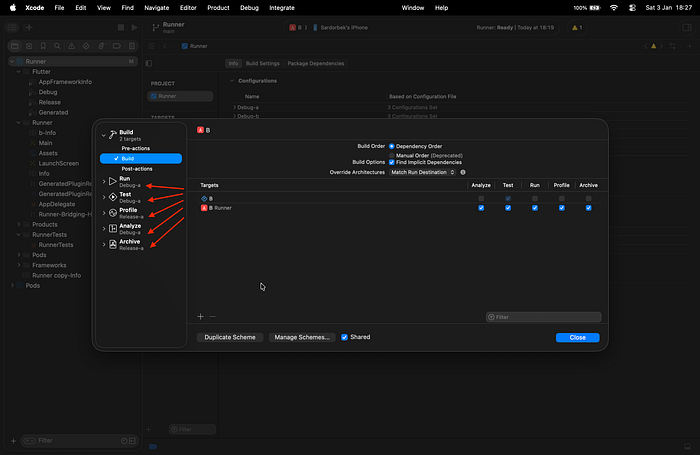
Task: Toggle the Shared scheme checkbox
Action: [x=344, y=337]
